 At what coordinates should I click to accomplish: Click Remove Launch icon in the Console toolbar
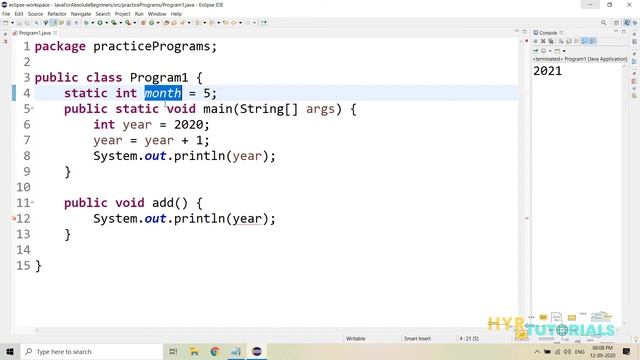pyautogui.click(x=543, y=41)
